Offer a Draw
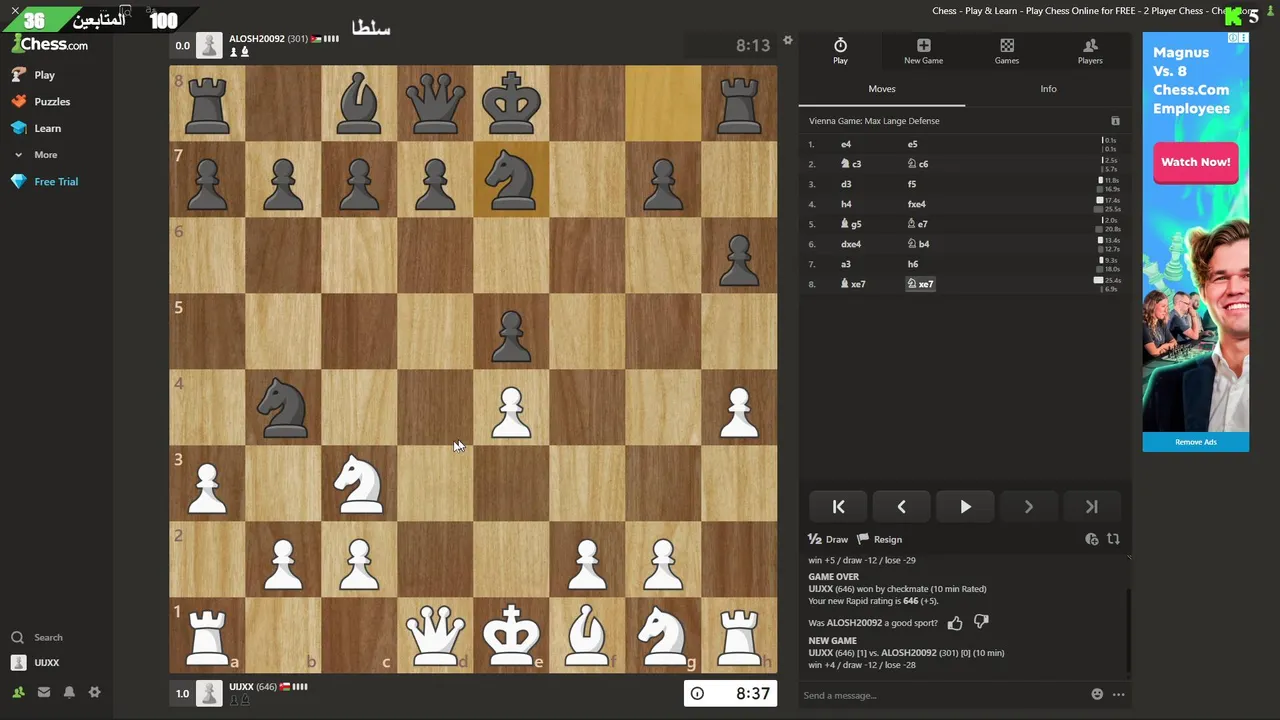 [x=828, y=539]
